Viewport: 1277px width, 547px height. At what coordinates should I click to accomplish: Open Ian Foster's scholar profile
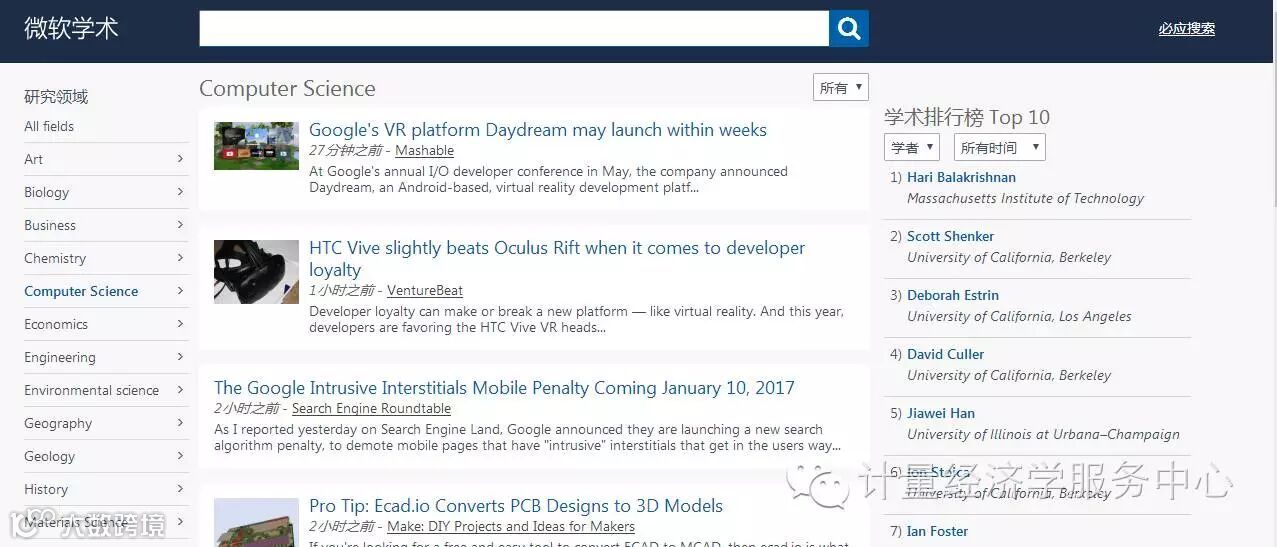coord(937,532)
